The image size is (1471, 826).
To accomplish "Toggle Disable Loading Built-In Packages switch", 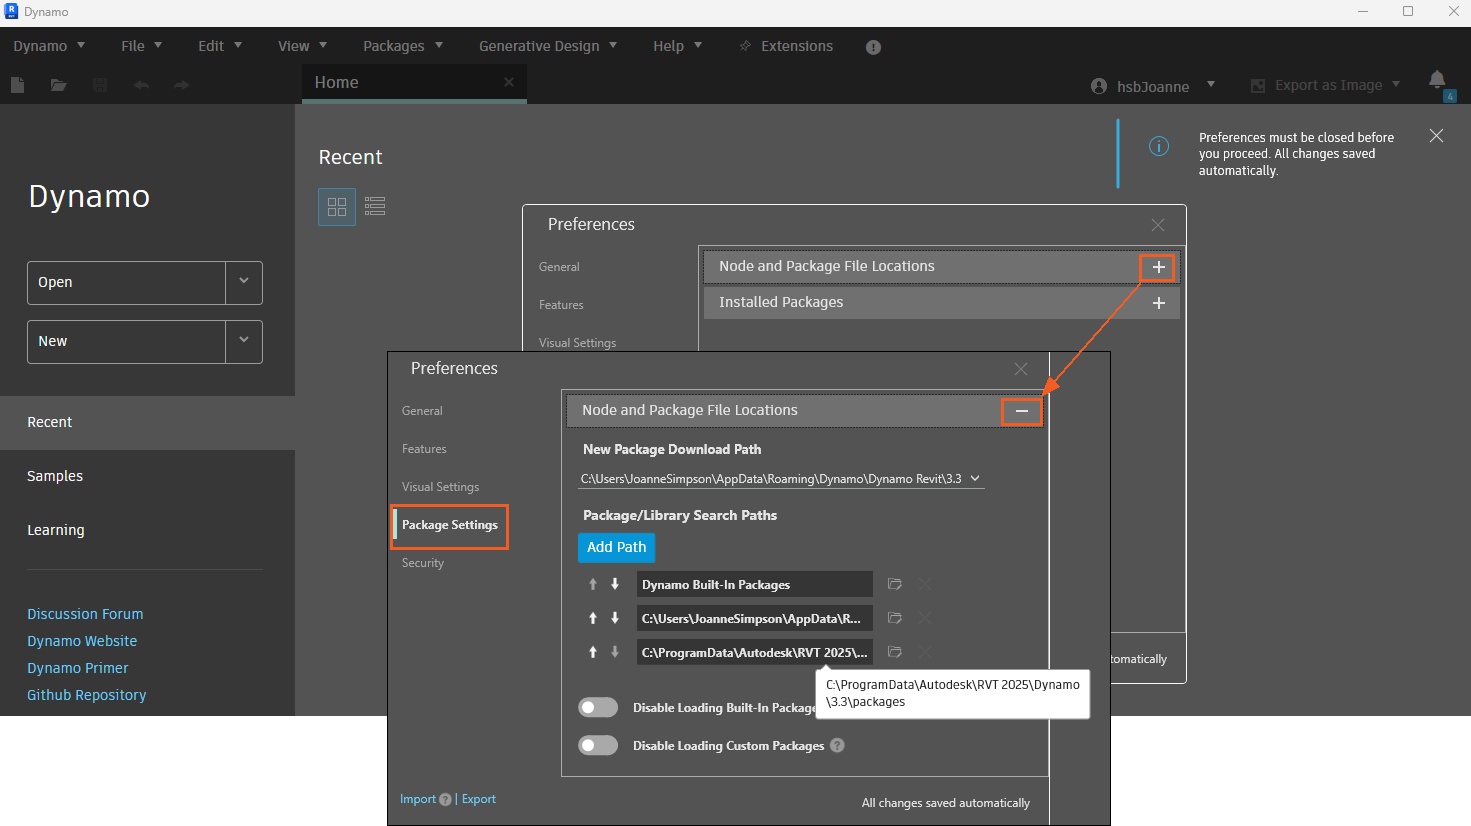I will coord(598,708).
